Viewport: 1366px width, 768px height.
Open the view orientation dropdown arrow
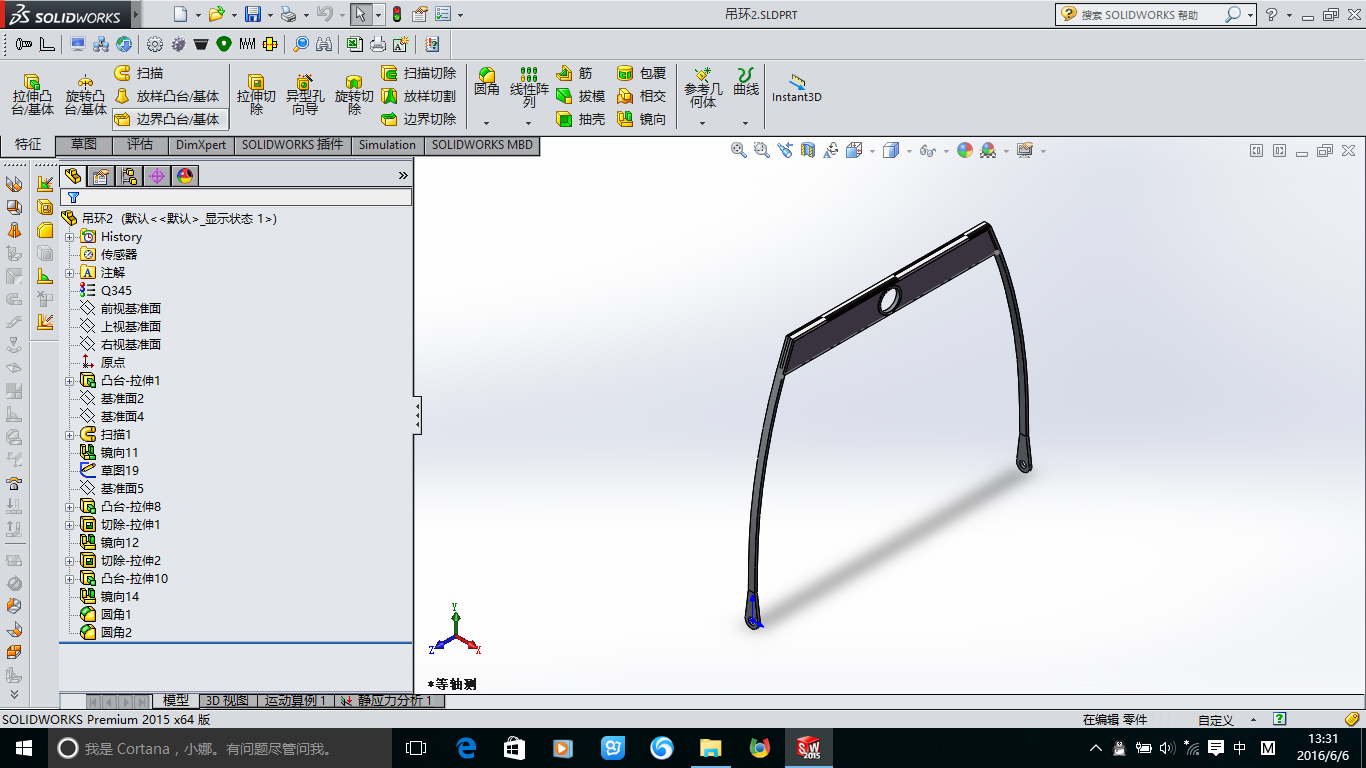873,151
